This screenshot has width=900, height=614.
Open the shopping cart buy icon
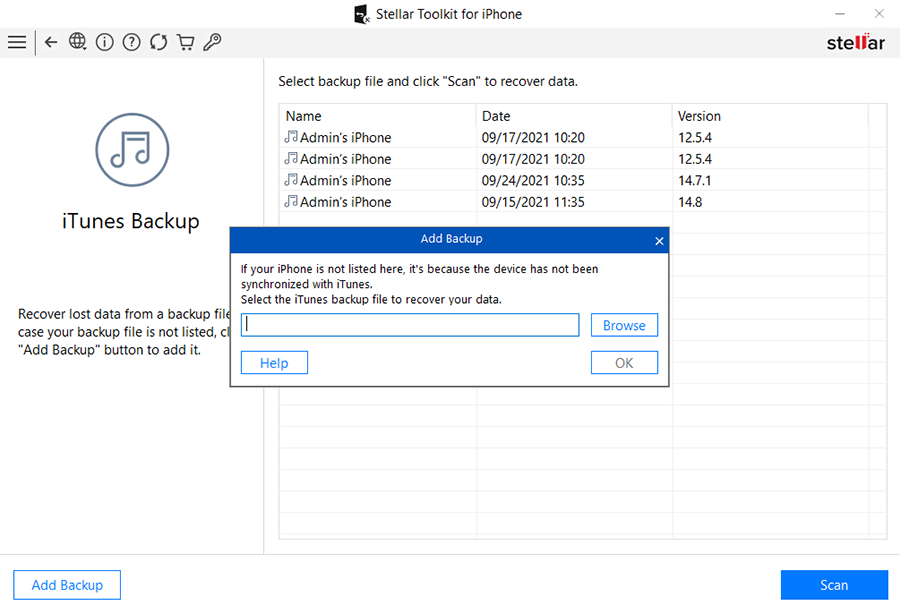click(x=185, y=42)
